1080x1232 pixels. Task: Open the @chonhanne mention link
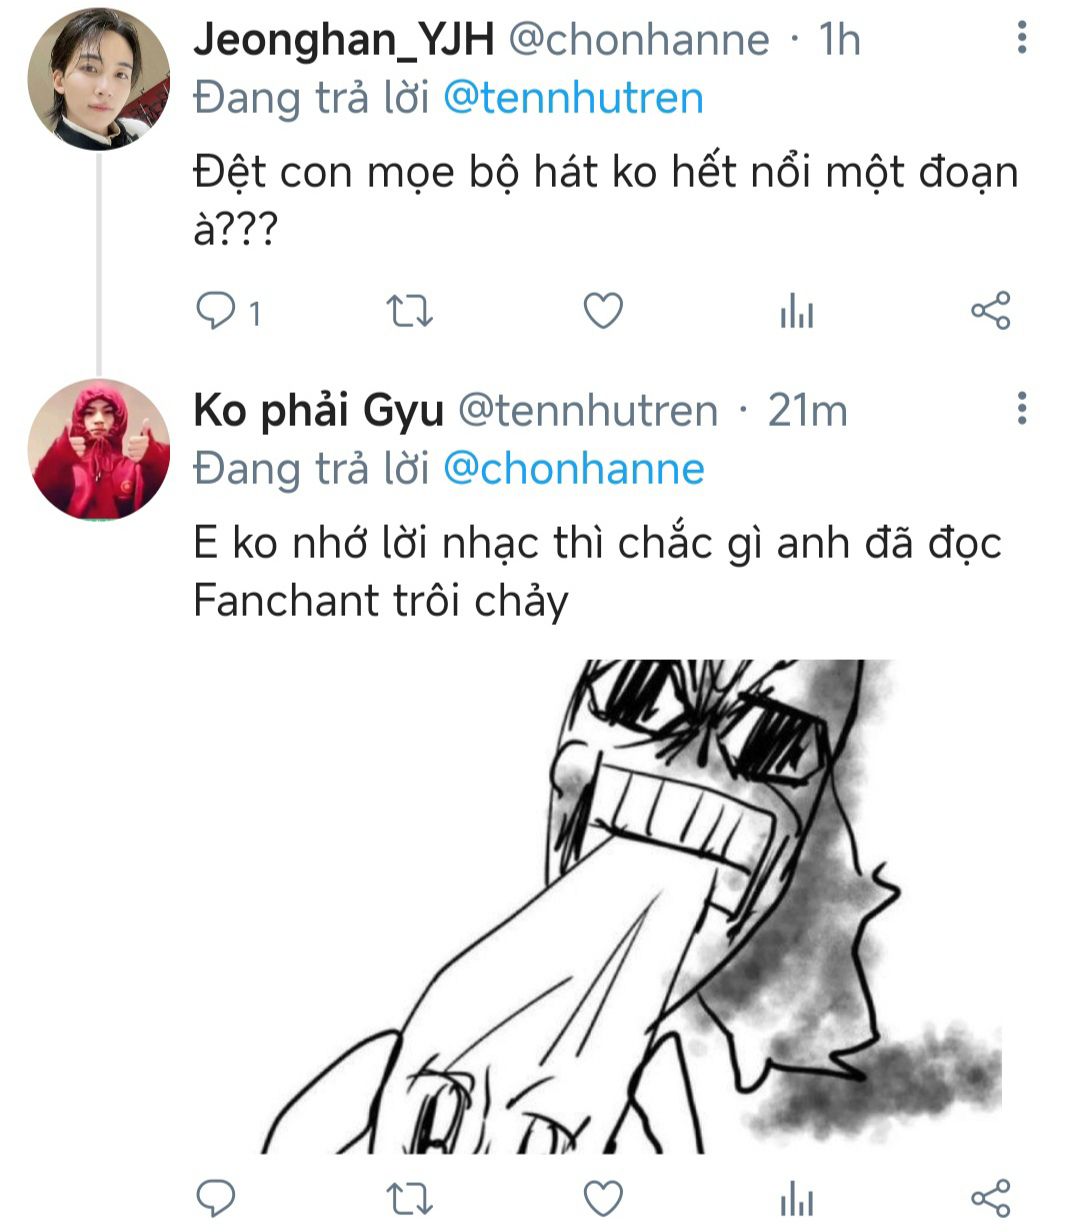pyautogui.click(x=573, y=468)
